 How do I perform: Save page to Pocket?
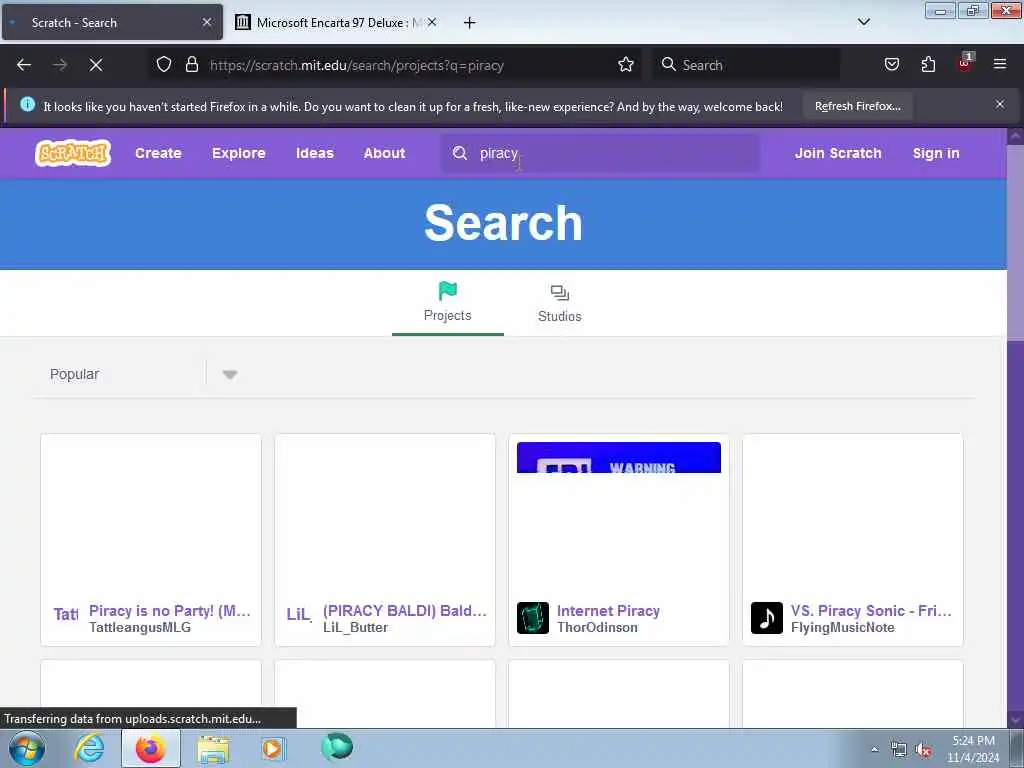(891, 65)
